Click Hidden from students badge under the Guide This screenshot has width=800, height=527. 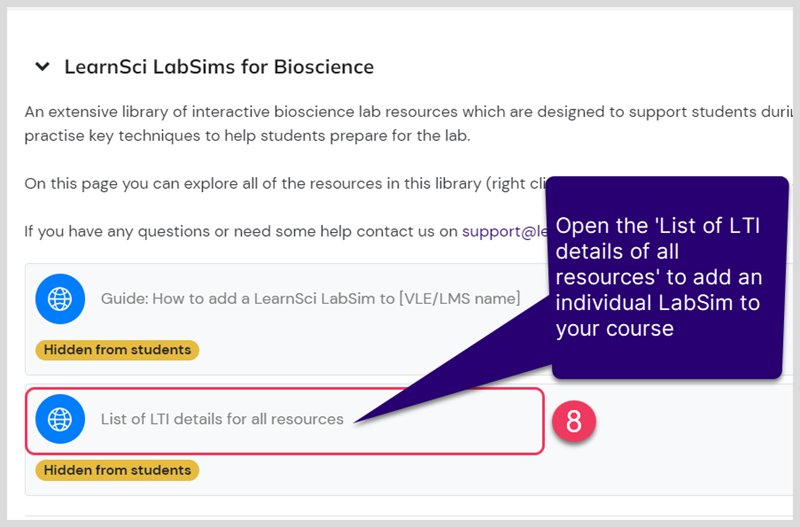[x=117, y=350]
